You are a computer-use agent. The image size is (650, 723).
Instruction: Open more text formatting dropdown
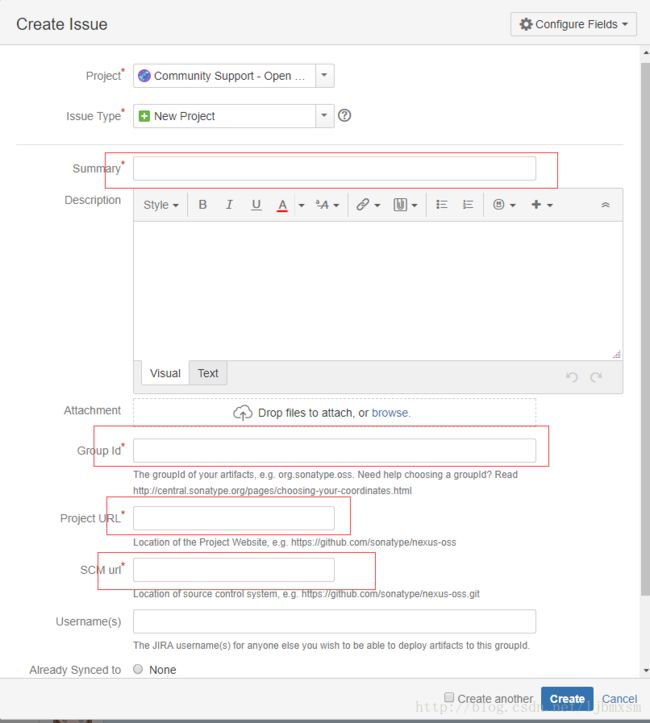[327, 205]
